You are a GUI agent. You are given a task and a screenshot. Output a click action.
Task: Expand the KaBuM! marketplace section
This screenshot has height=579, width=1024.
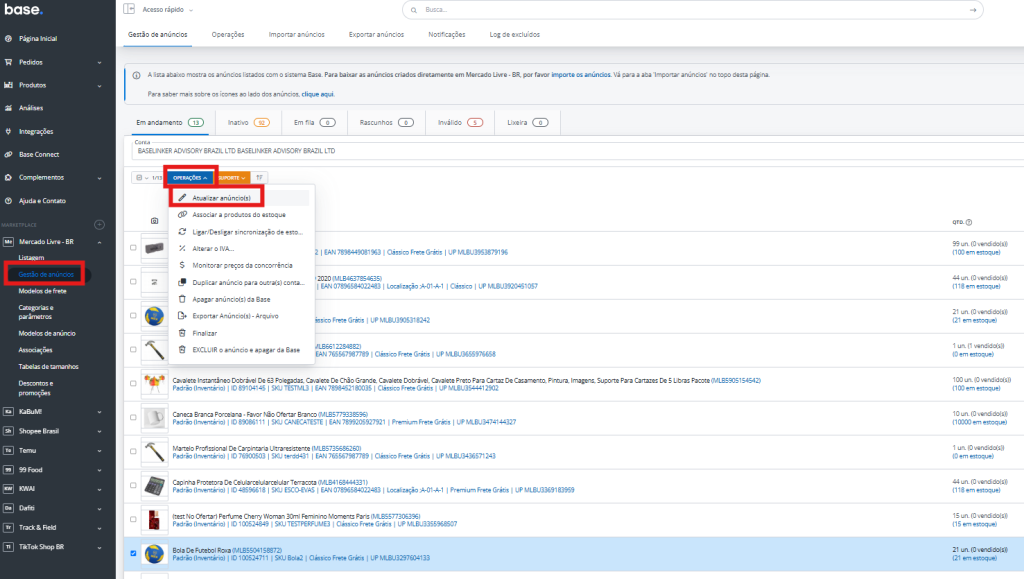tap(100, 412)
